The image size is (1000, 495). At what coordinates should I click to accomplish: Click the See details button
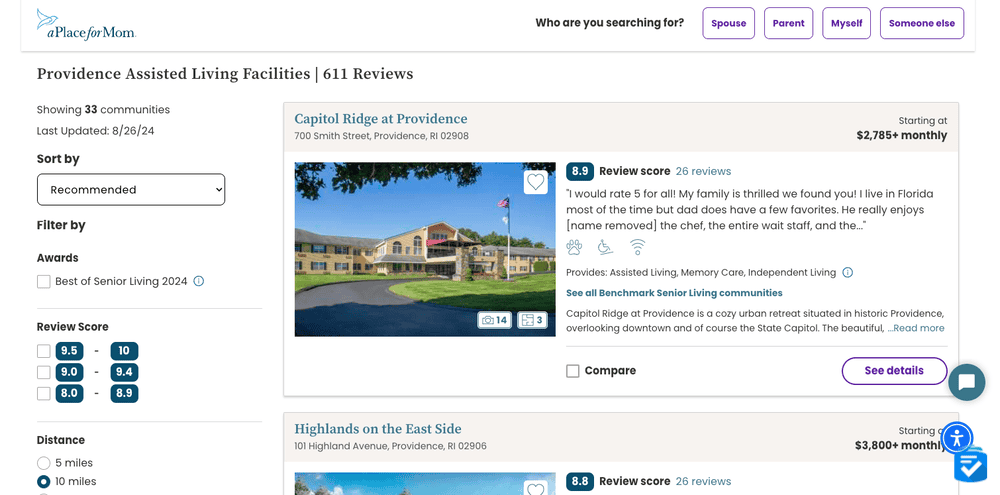[x=894, y=371]
